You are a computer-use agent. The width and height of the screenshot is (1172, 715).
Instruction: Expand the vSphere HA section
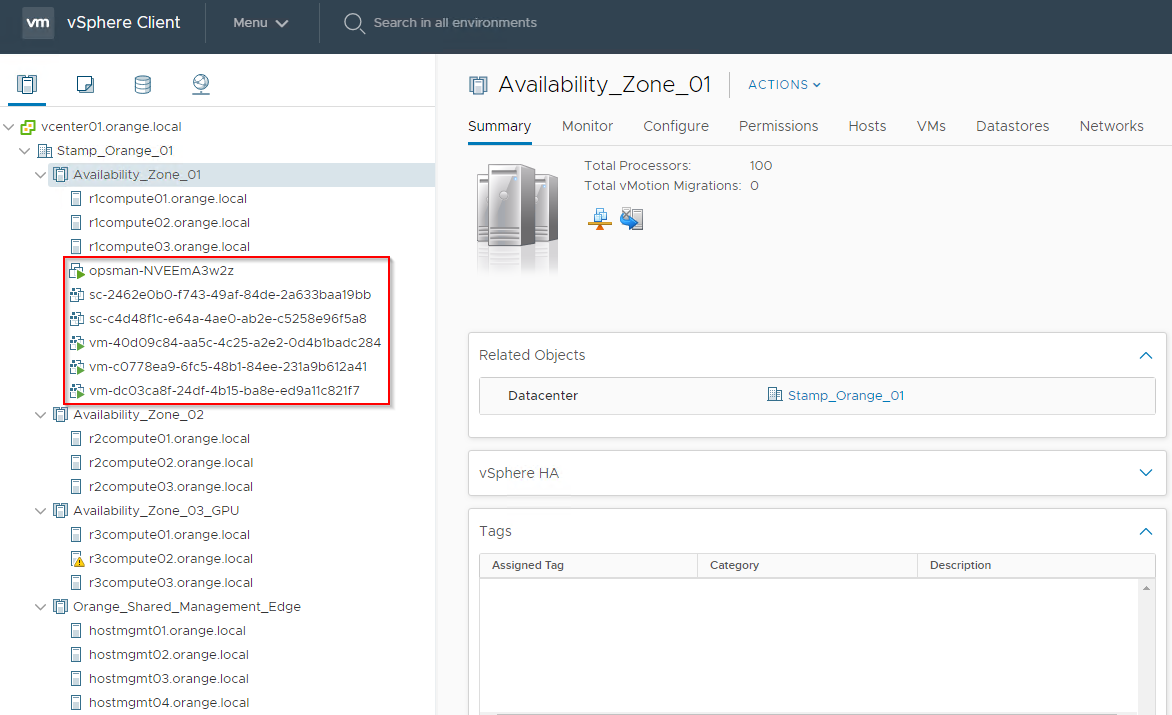point(1146,473)
